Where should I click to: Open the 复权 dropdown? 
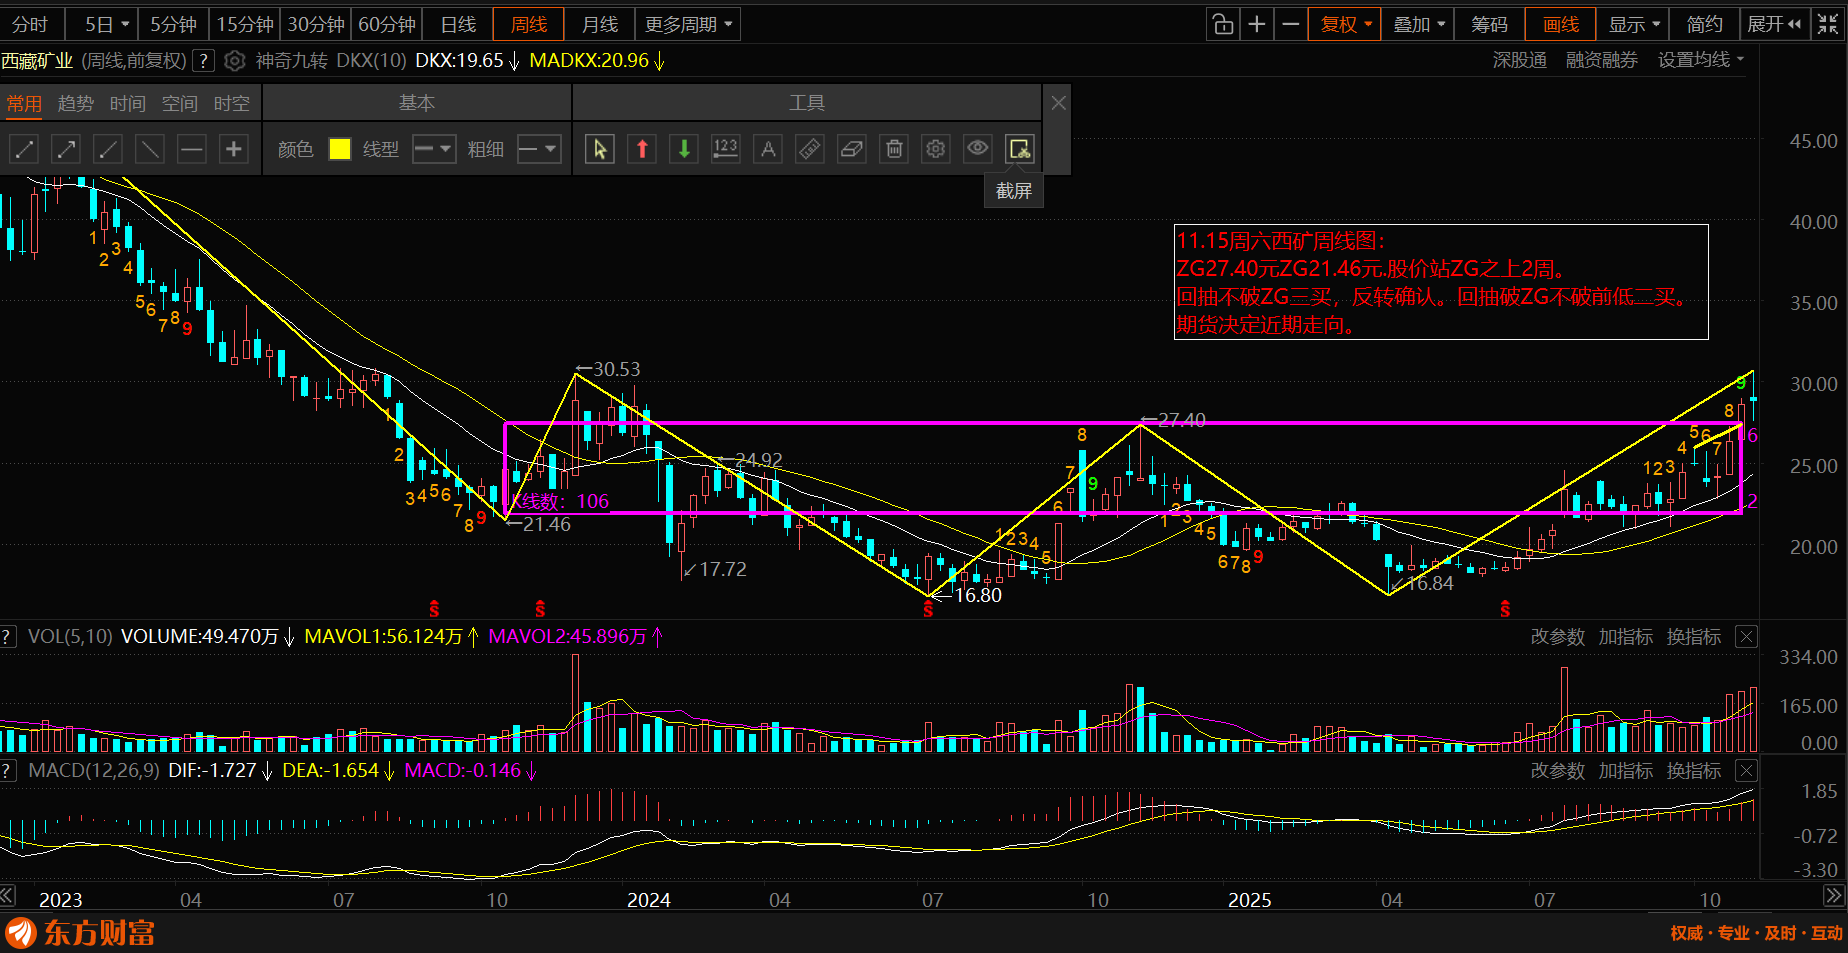pyautogui.click(x=1344, y=24)
